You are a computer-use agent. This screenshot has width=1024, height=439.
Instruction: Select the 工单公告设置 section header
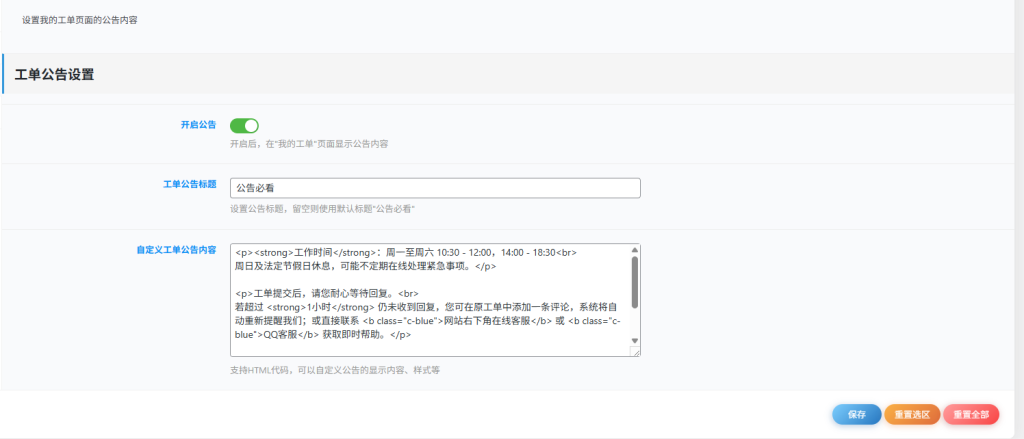pyautogui.click(x=55, y=74)
